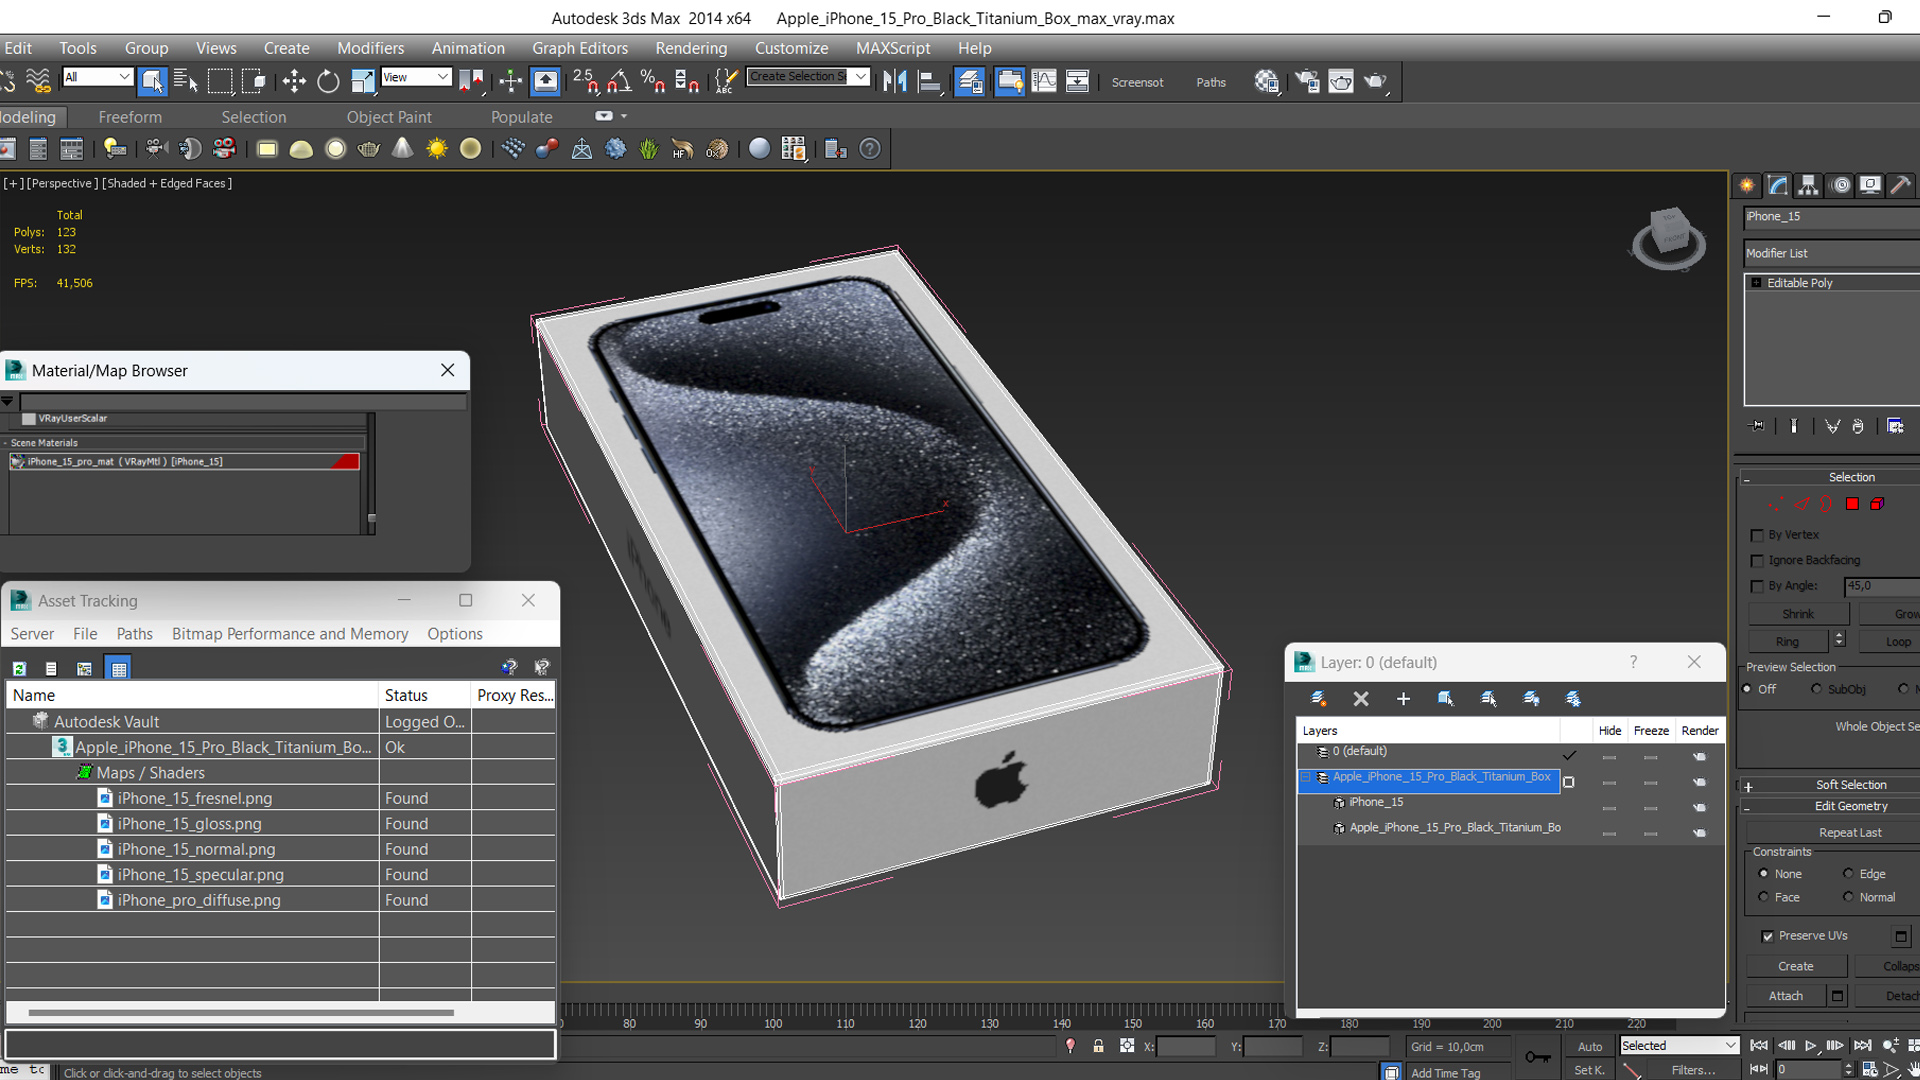Click the Repeat Last button
The image size is (1920, 1080).
[1833, 833]
